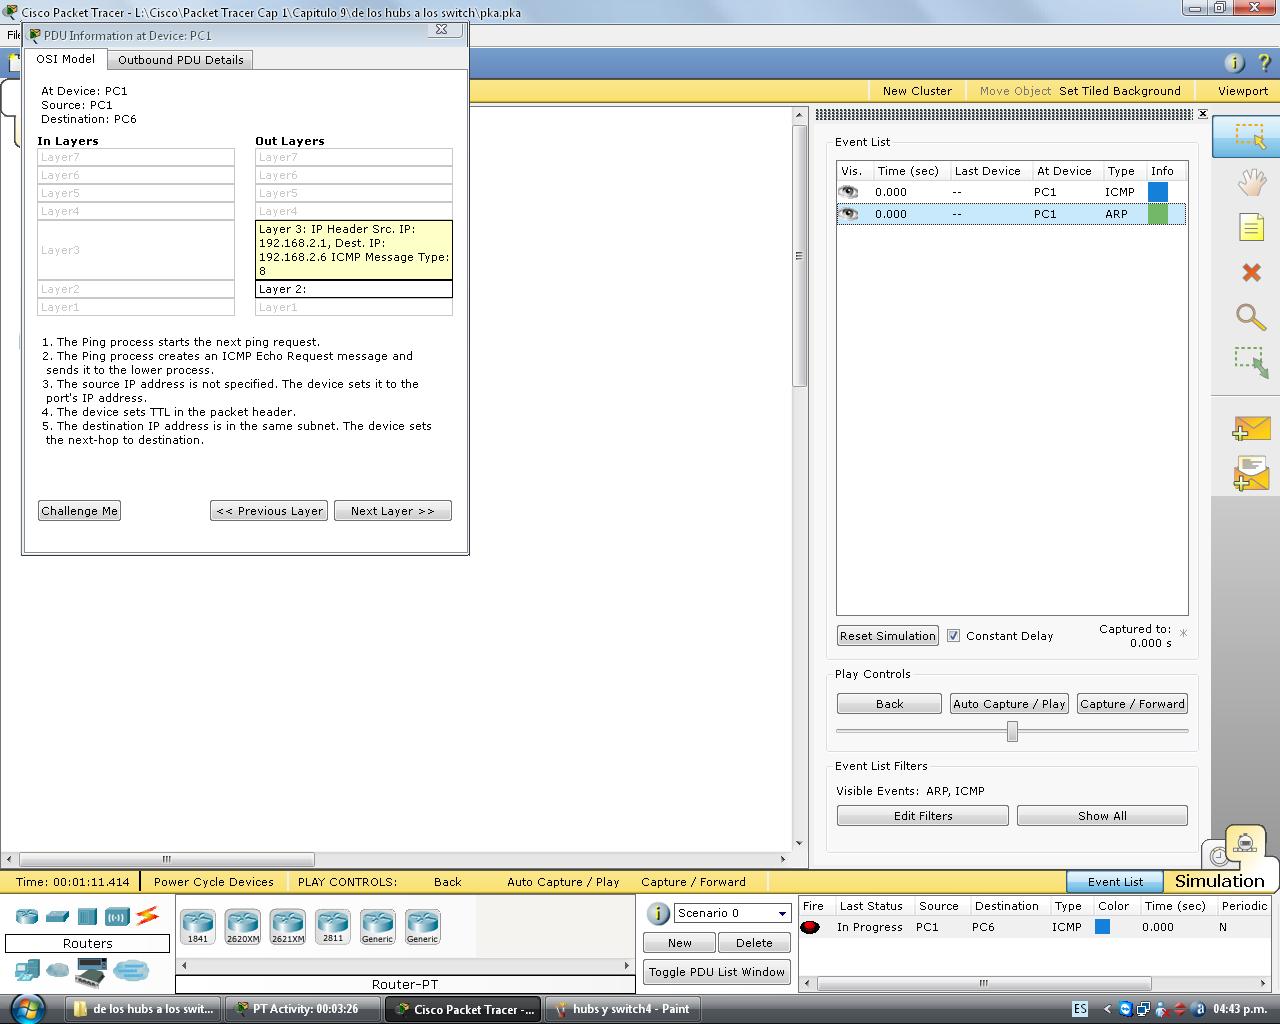This screenshot has width=1280, height=1024.
Task: Add a Complex PDU open envelope
Action: point(1251,473)
